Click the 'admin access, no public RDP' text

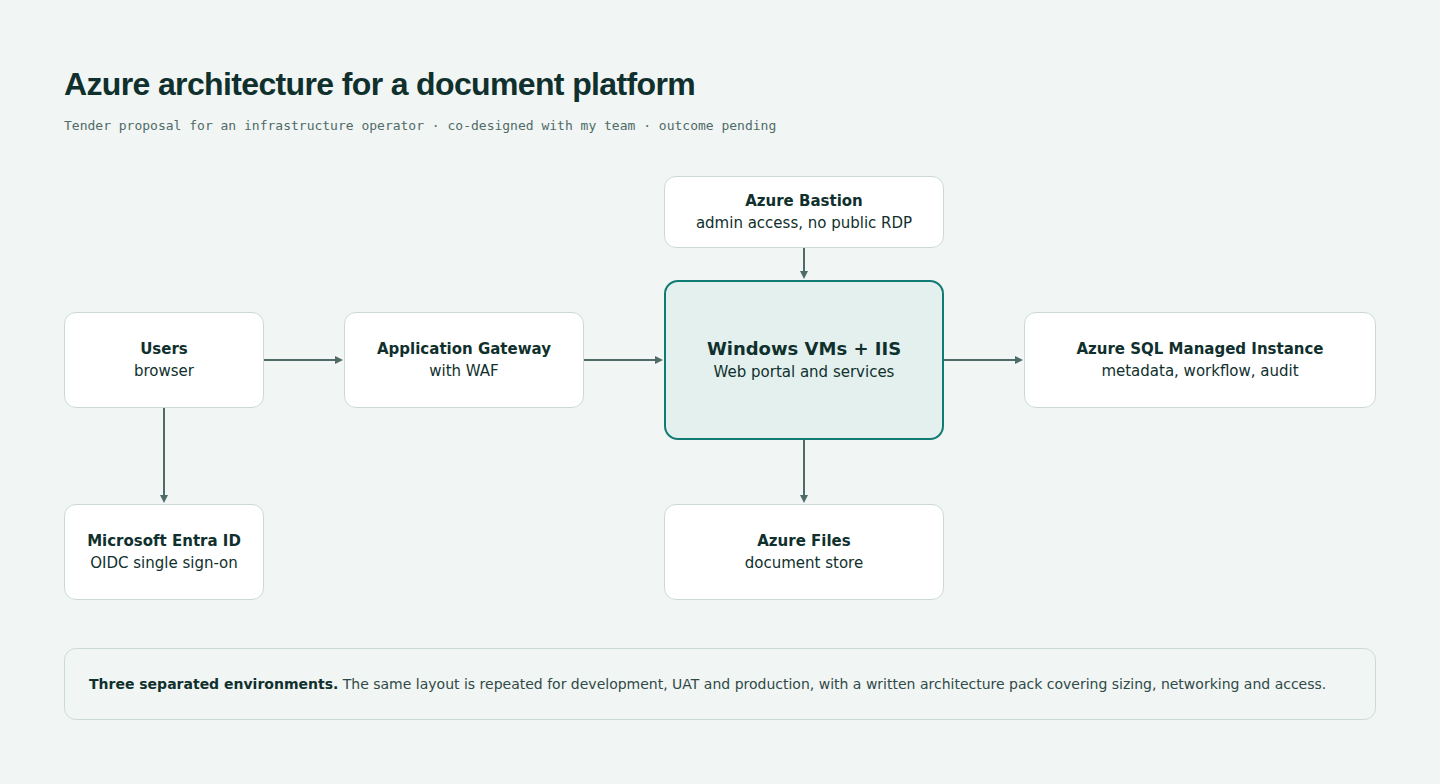click(x=804, y=222)
